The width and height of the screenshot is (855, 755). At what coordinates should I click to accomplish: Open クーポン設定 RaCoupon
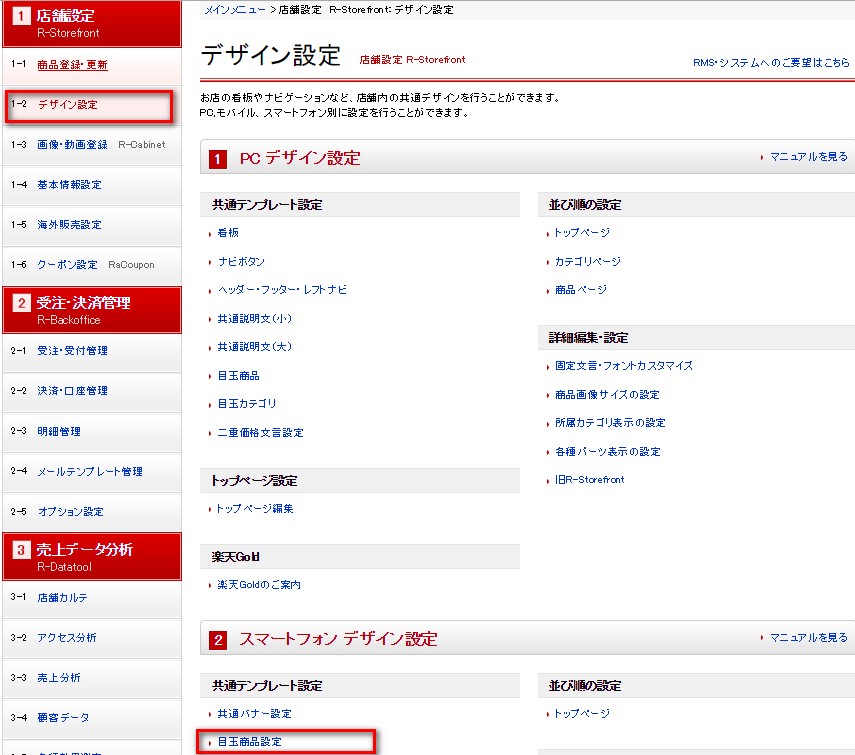click(x=67, y=265)
